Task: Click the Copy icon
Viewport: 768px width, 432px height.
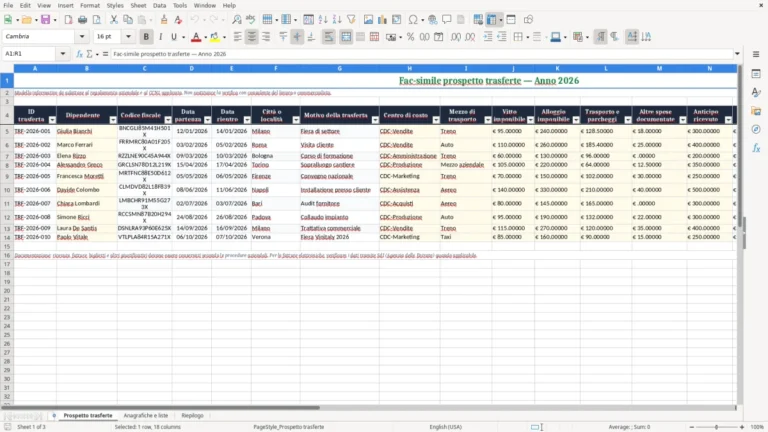Action: pos(128,20)
